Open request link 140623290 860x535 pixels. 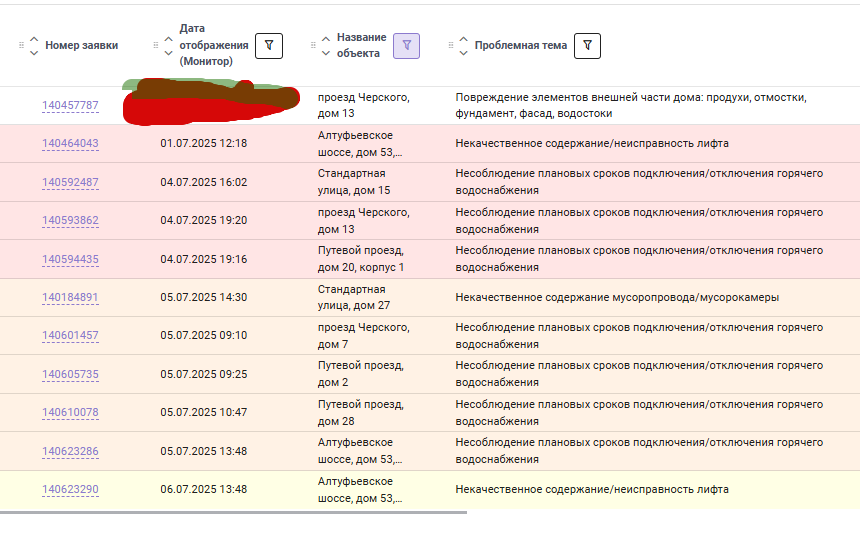[70, 489]
